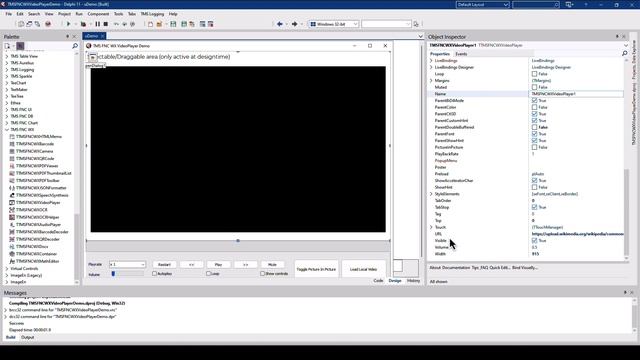Click the Open file toolbar icon

[x=159, y=24]
